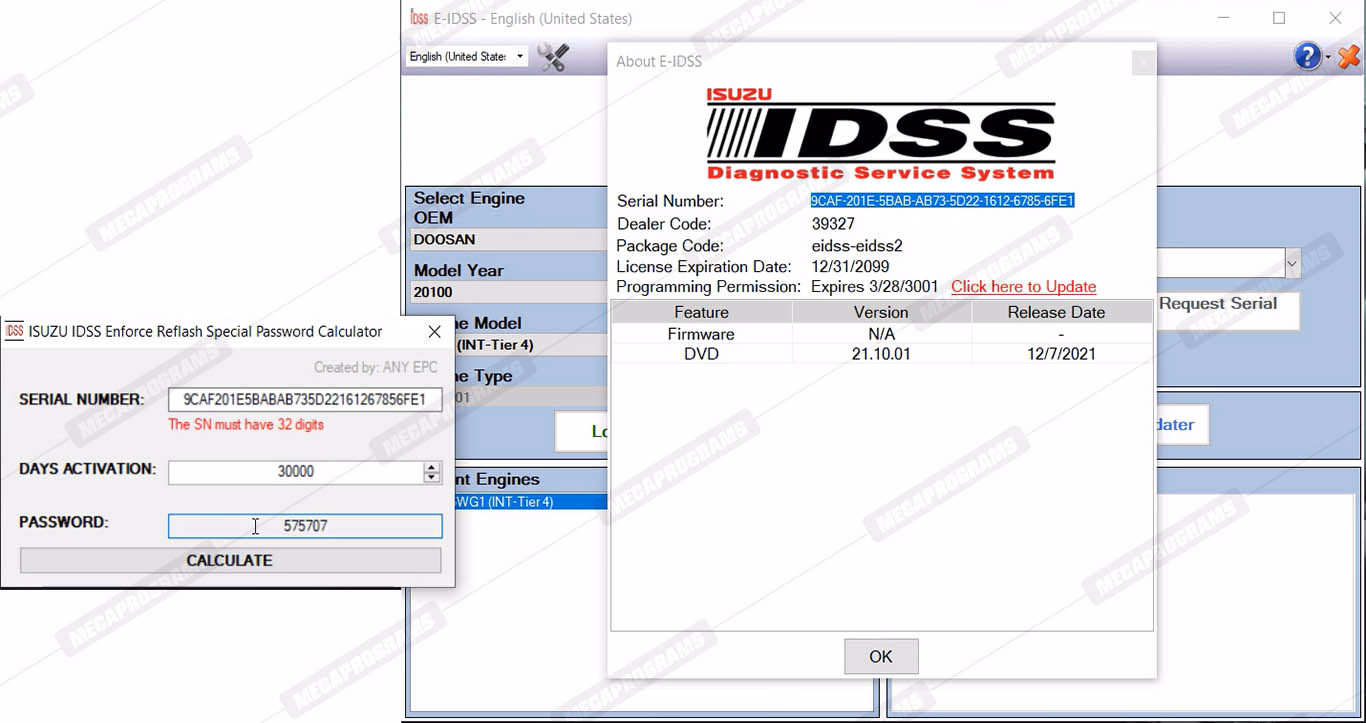Expand the dropdown arrow above Request Serial
The image size is (1366, 723).
pos(1291,264)
